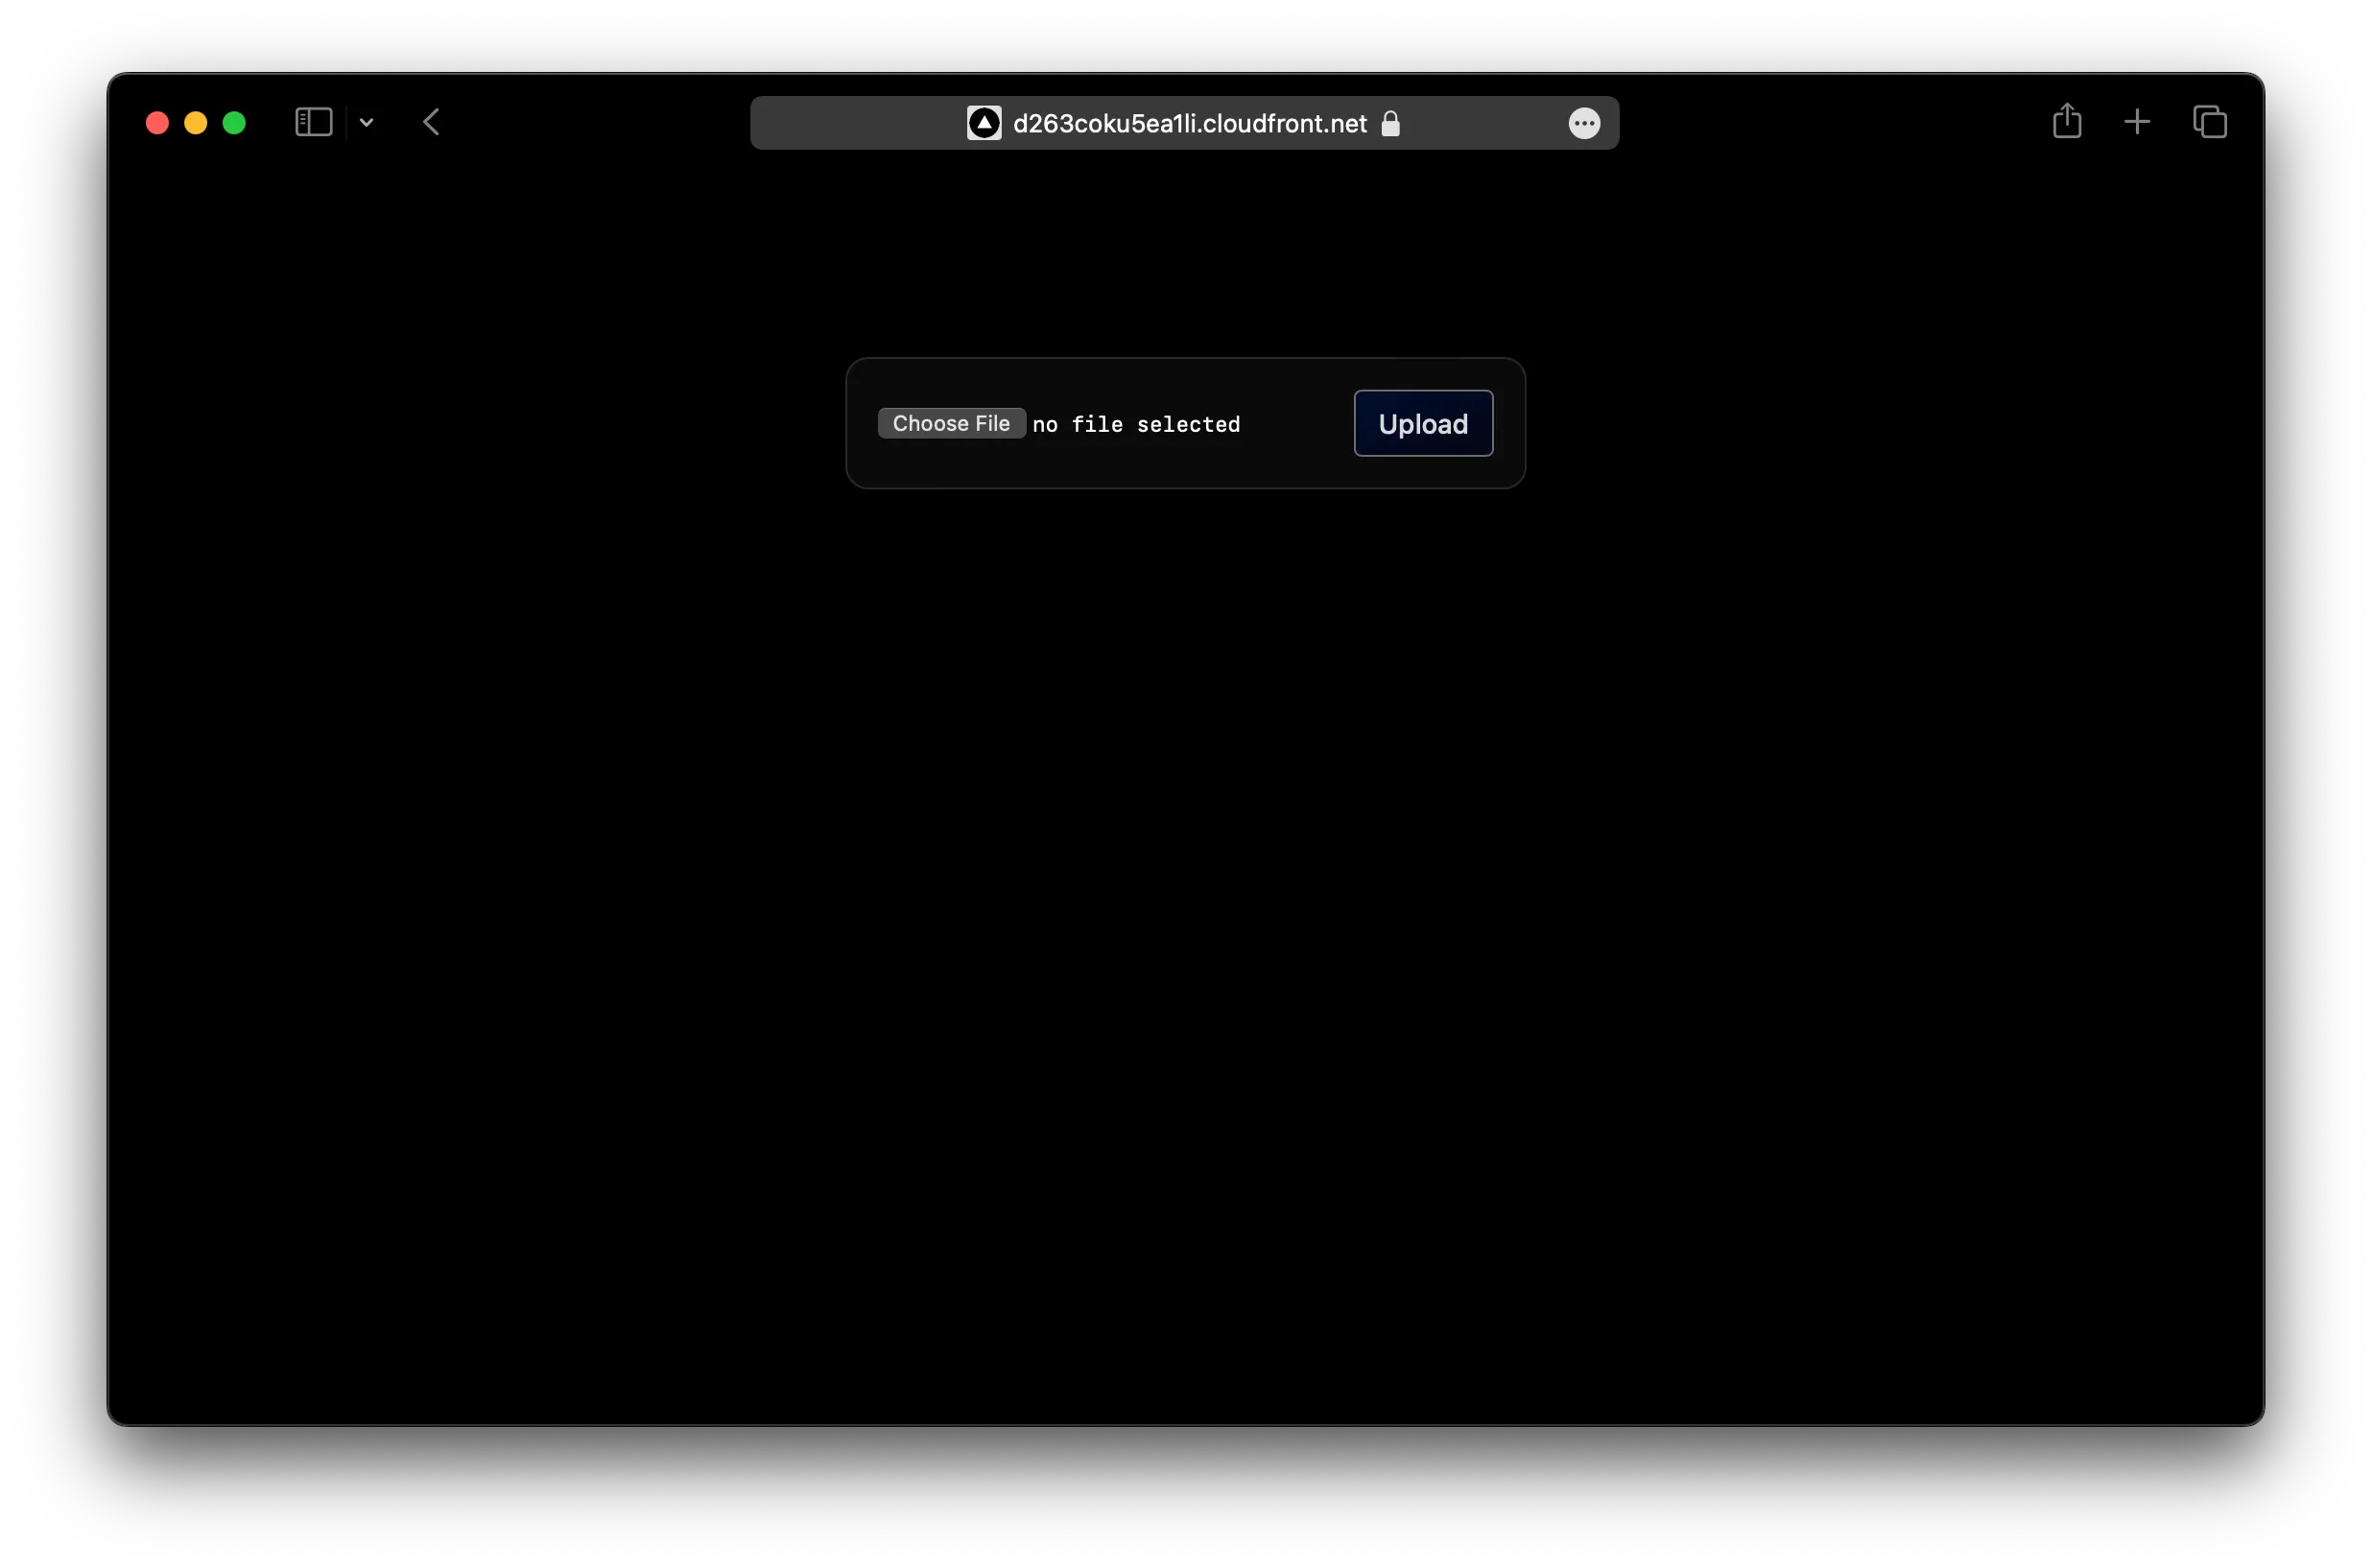Expand the browser tab switcher dropdown
The width and height of the screenshot is (2372, 1568).
click(x=366, y=123)
